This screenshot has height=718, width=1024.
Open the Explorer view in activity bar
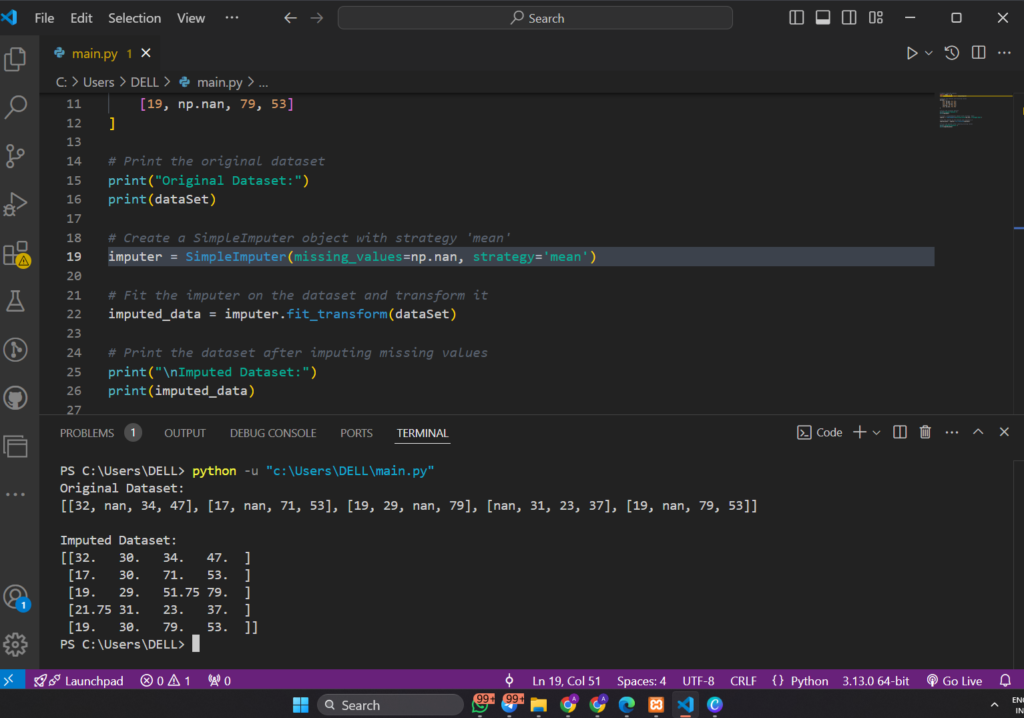pyautogui.click(x=16, y=59)
